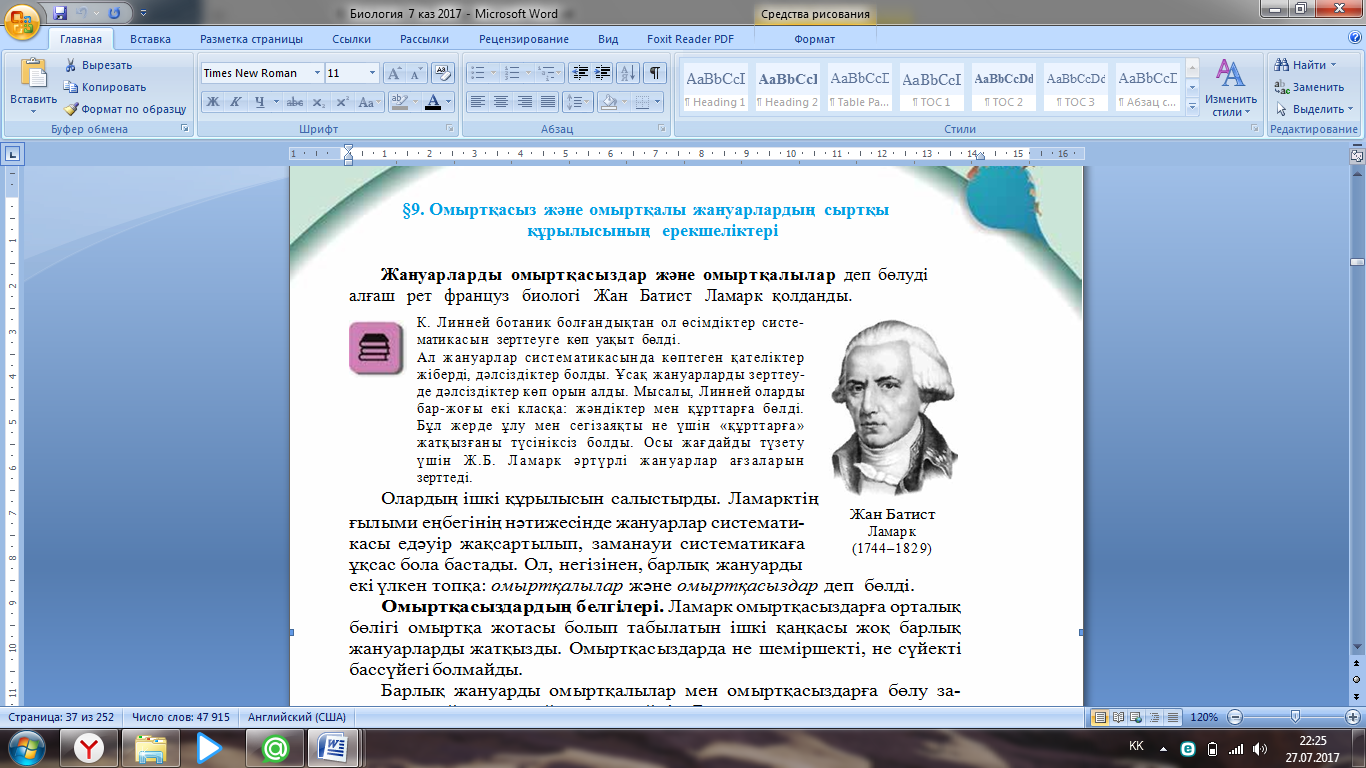Image resolution: width=1366 pixels, height=768 pixels.
Task: Replace text with Заменить
Action: [1308, 87]
